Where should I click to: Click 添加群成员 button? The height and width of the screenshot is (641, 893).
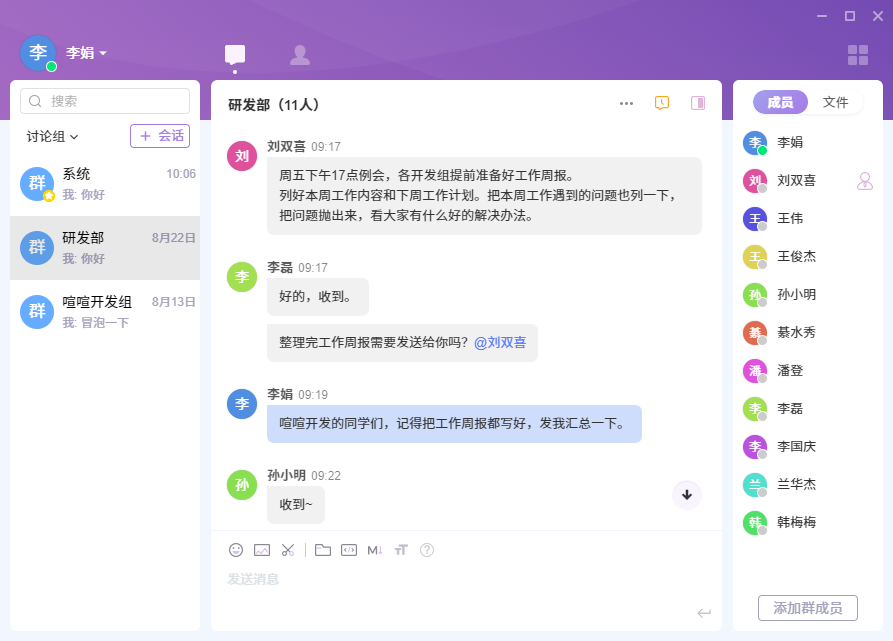coord(808,608)
